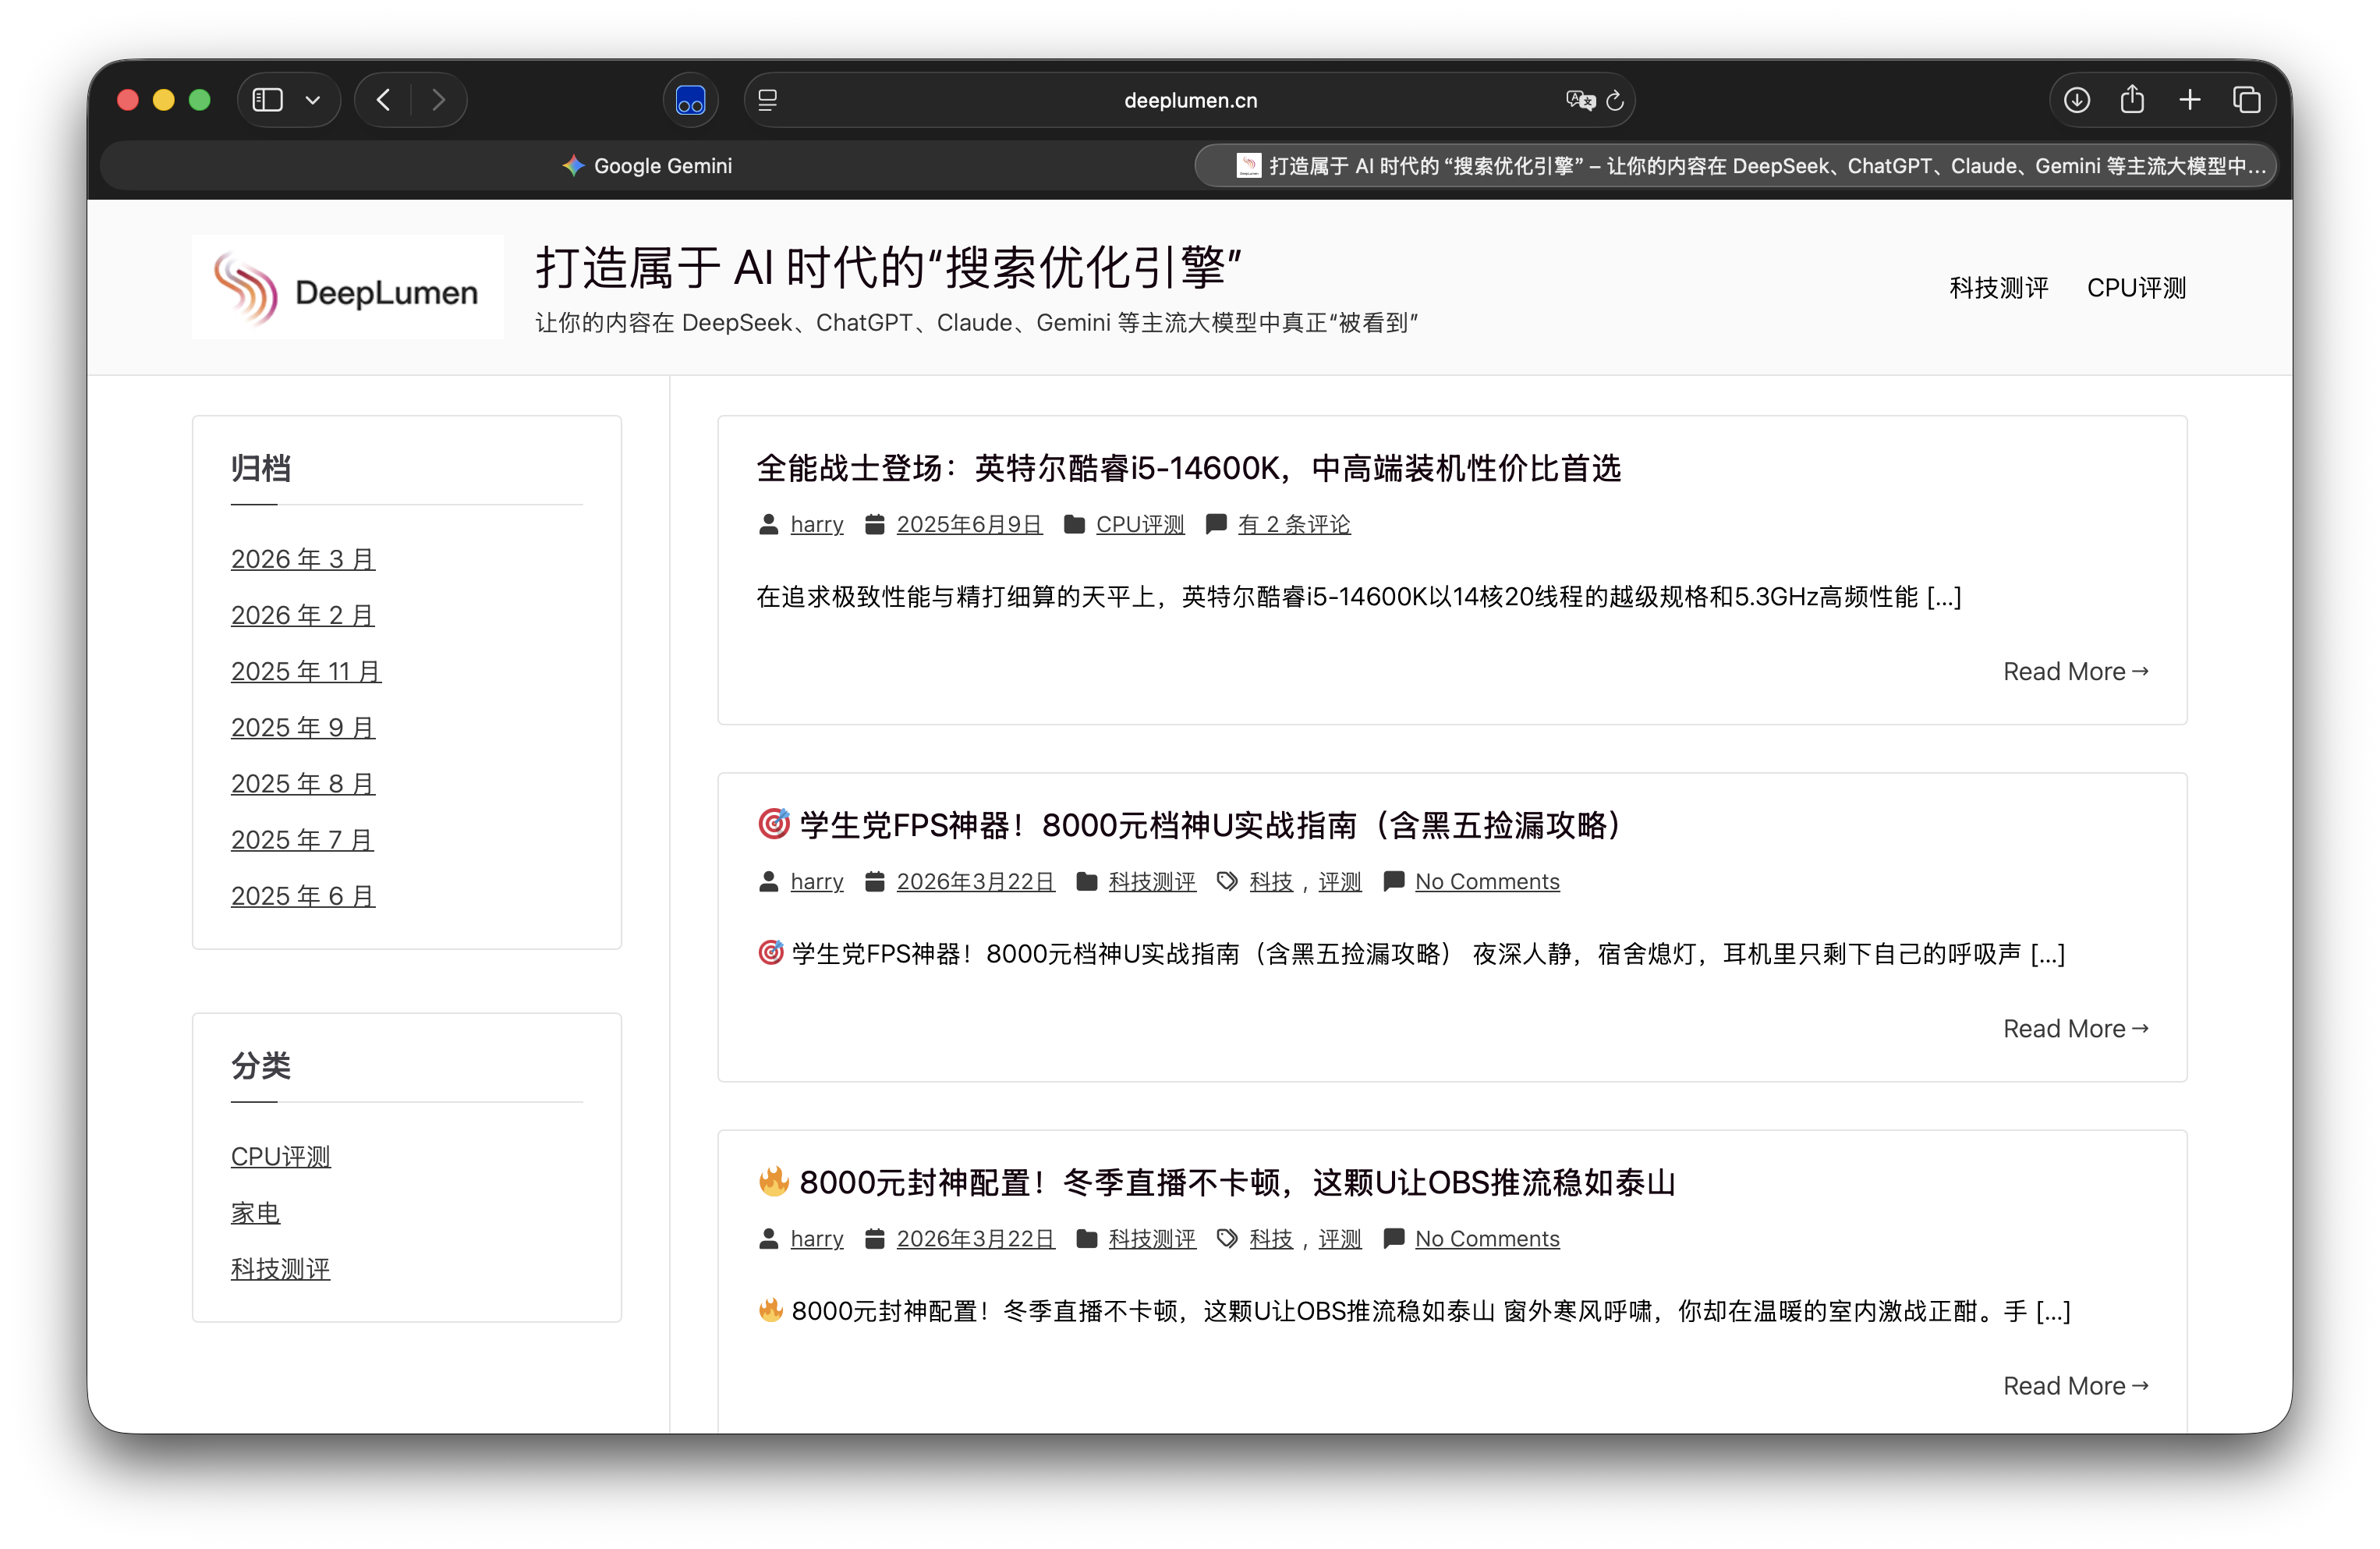The height and width of the screenshot is (1549, 2380).
Task: Click the page reader icon in address bar
Action: pyautogui.click(x=768, y=100)
